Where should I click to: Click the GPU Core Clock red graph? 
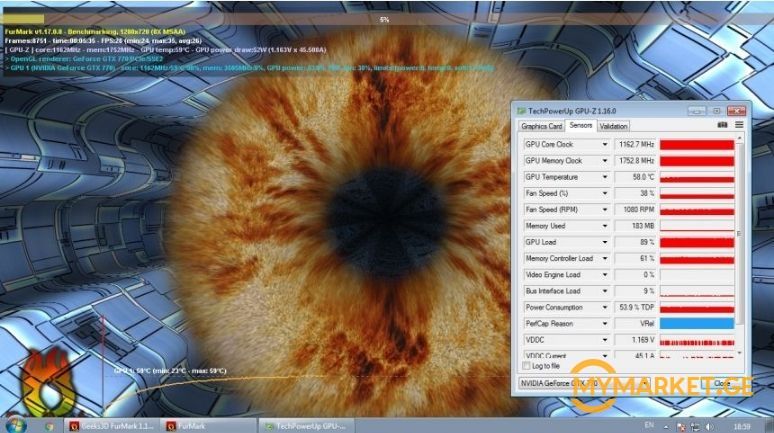tap(697, 144)
